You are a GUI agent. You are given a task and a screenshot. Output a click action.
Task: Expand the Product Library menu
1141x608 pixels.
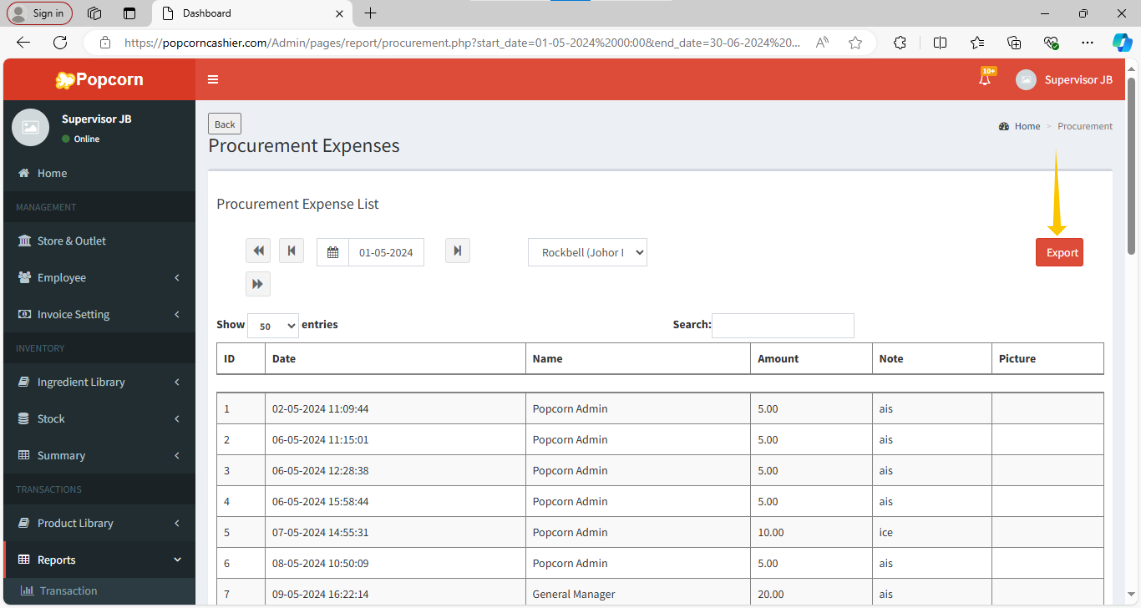pos(99,523)
